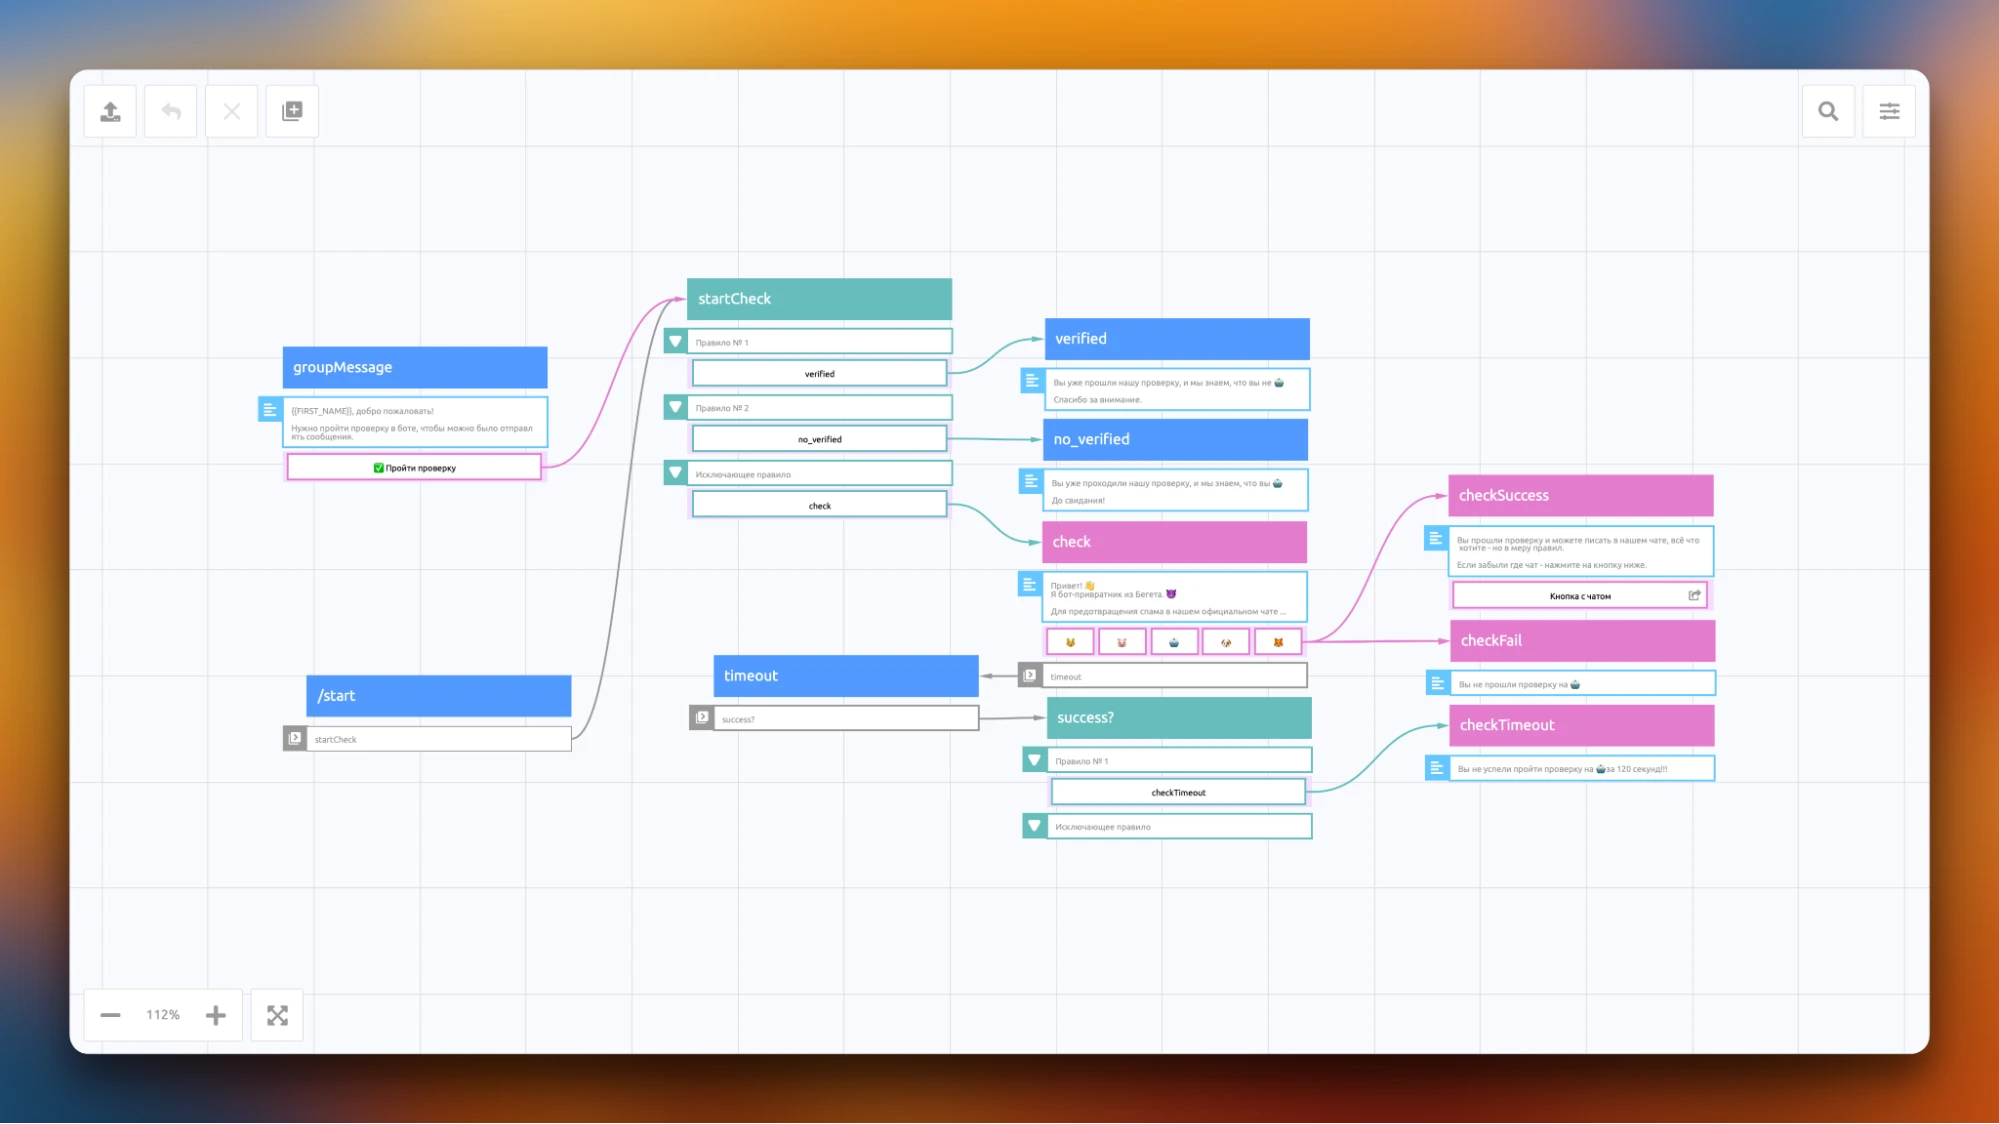Click the share icon on Кнопка с чатом
This screenshot has width=1999, height=1124.
pyautogui.click(x=1694, y=596)
